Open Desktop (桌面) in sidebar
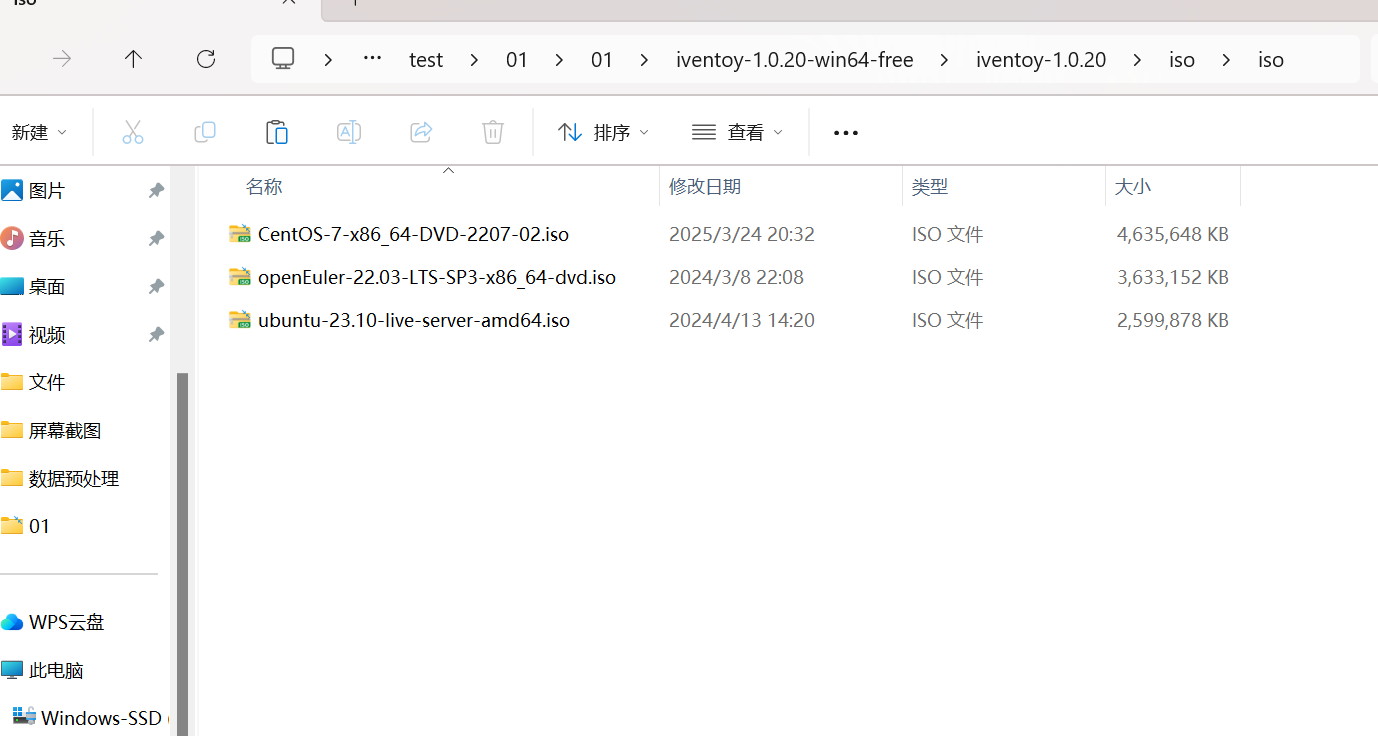Screen dimensions: 1378x736 tap(46, 286)
